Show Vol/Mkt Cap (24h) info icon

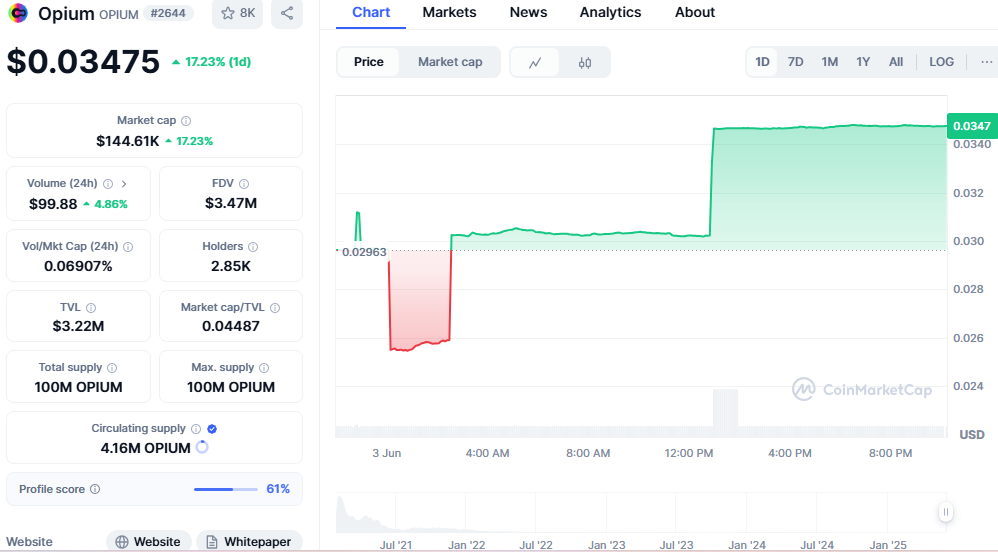point(128,247)
